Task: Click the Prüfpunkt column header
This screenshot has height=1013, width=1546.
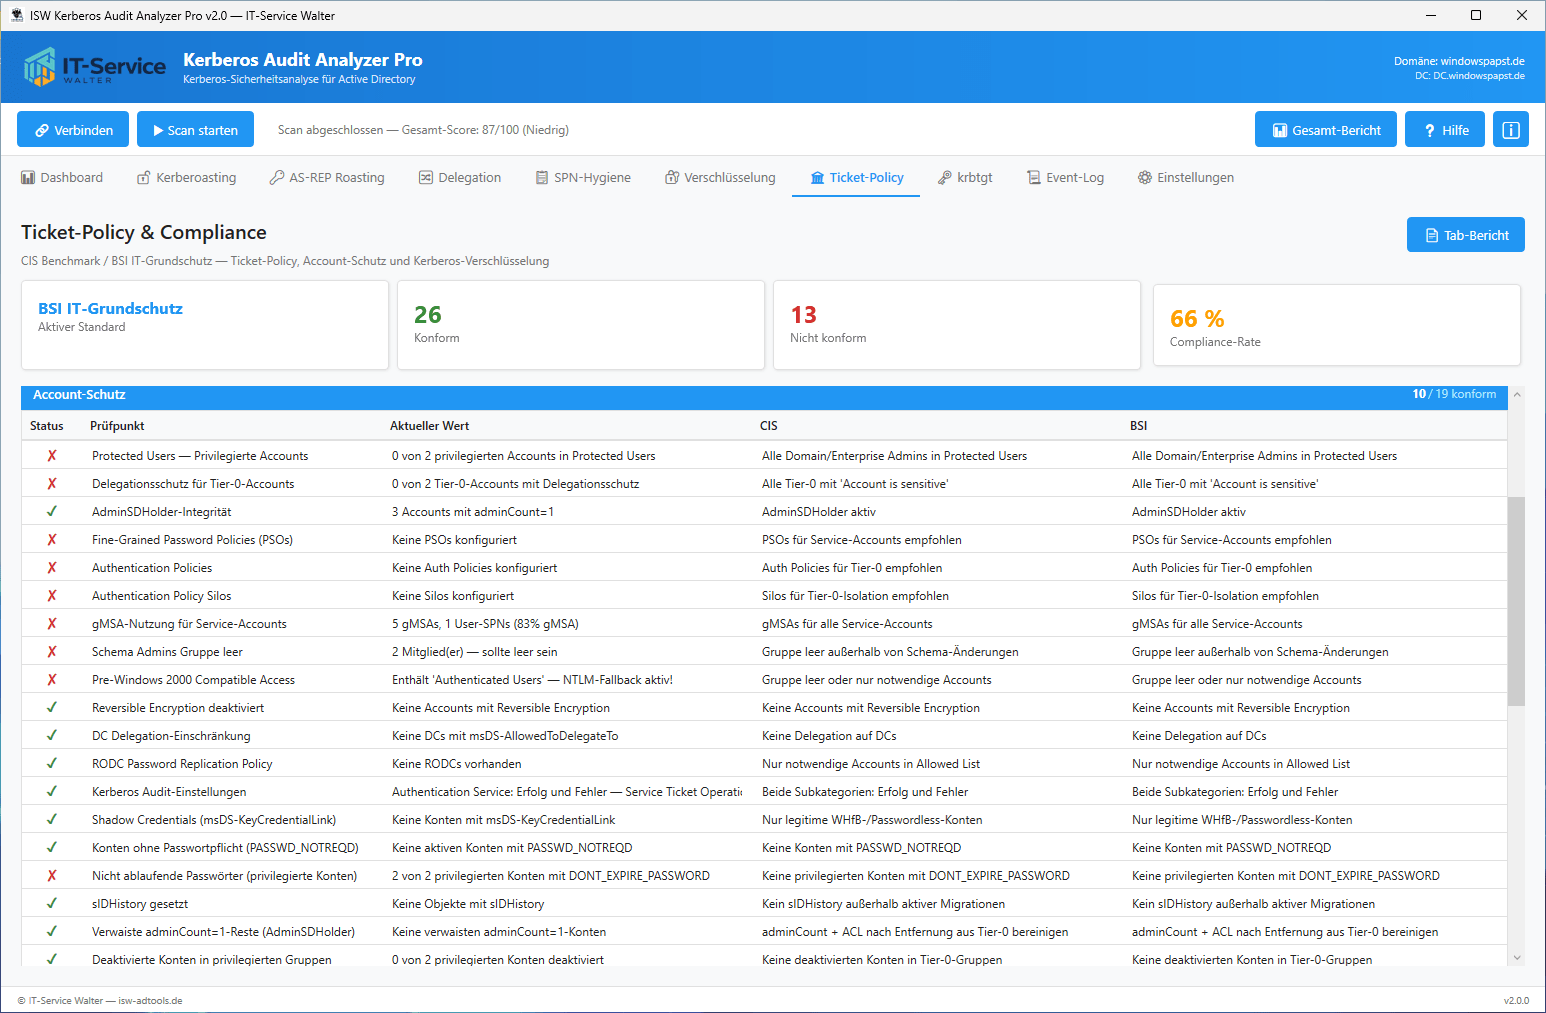Action: (117, 426)
